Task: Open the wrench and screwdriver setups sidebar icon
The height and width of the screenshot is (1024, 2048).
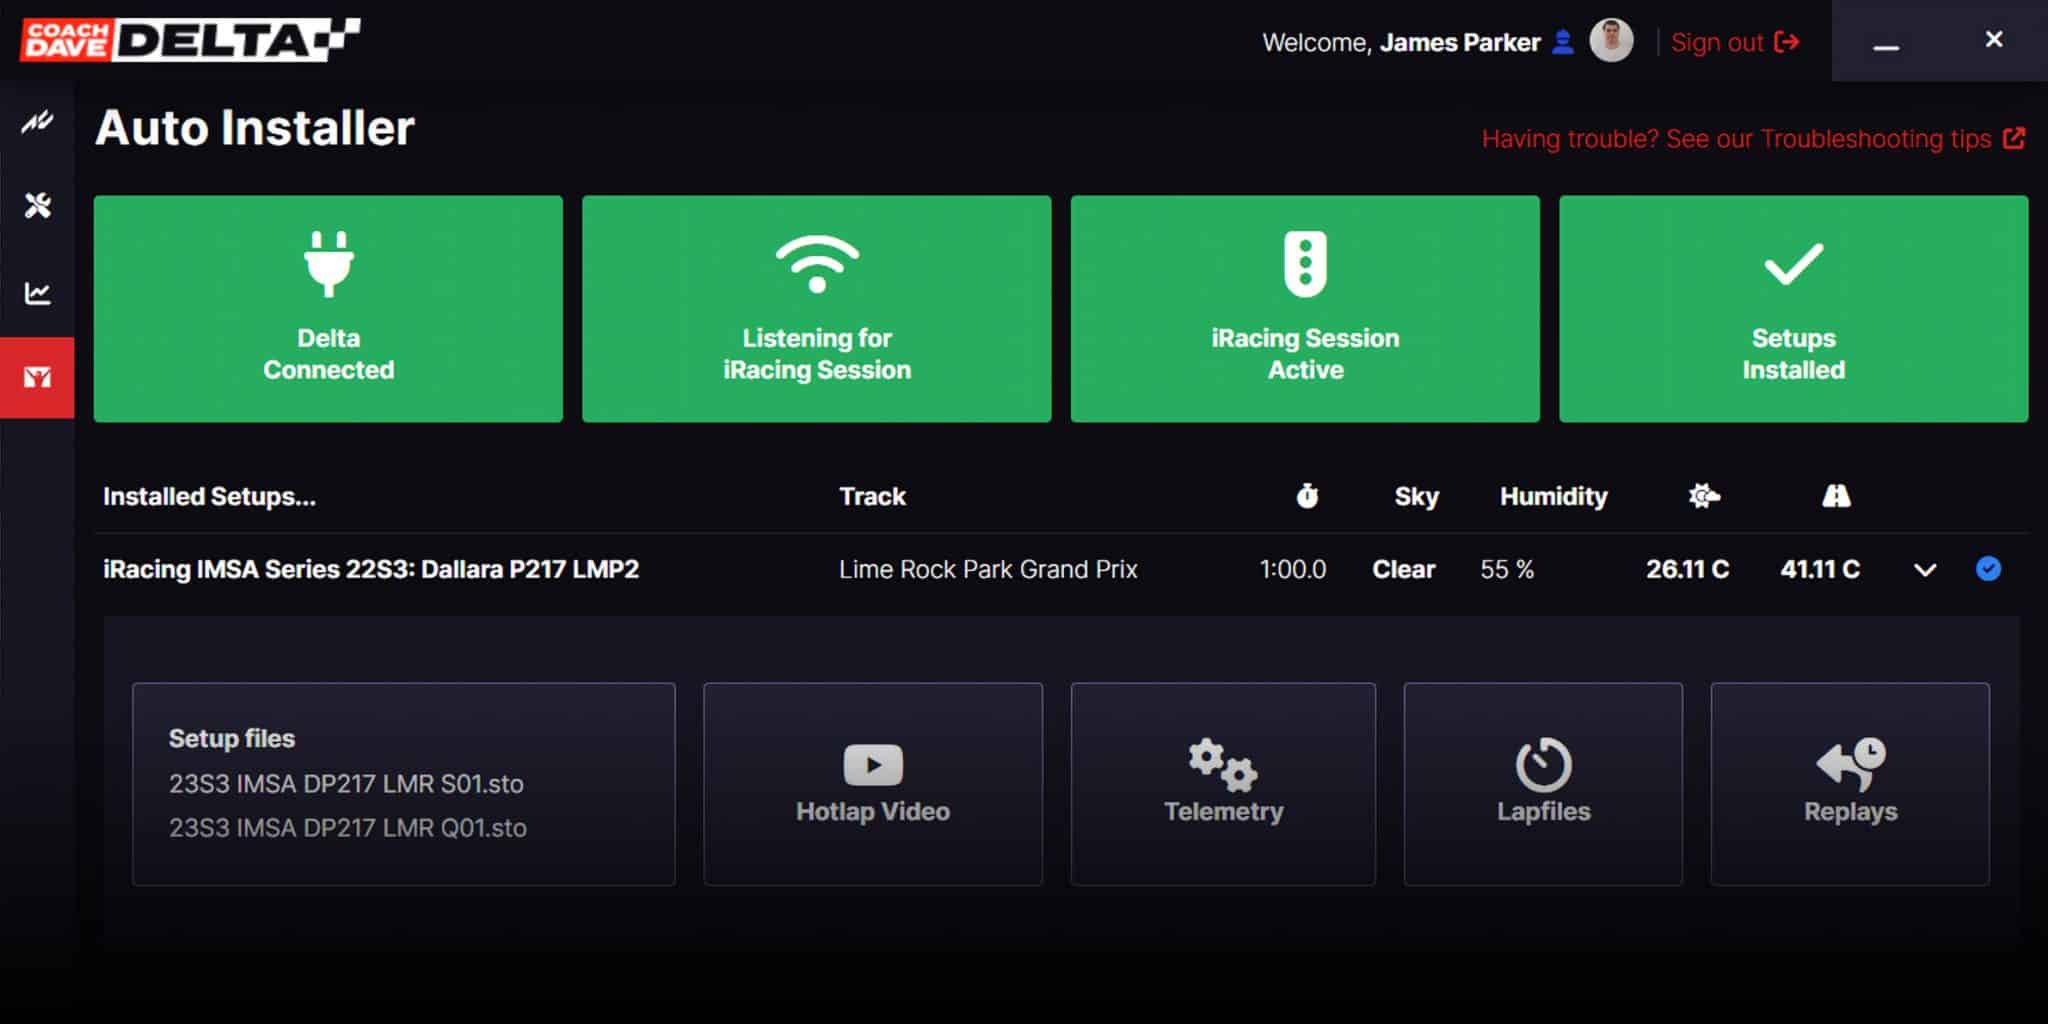Action: coord(37,206)
